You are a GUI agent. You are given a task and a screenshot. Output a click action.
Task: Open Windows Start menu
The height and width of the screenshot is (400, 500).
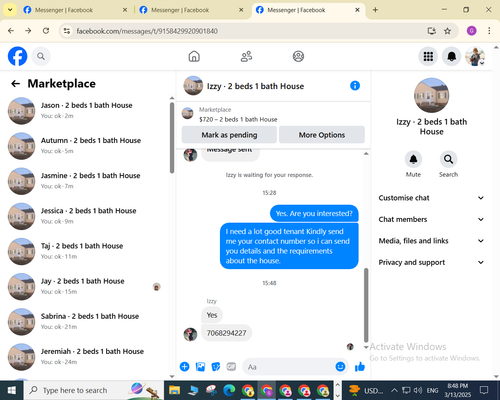[x=12, y=390]
